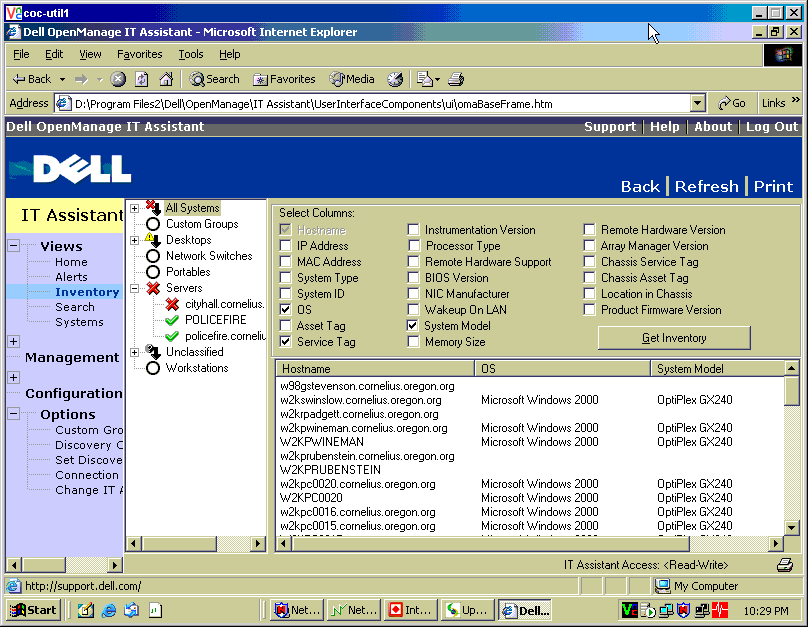Click the Outlook Express quick launch icon

(x=131, y=611)
